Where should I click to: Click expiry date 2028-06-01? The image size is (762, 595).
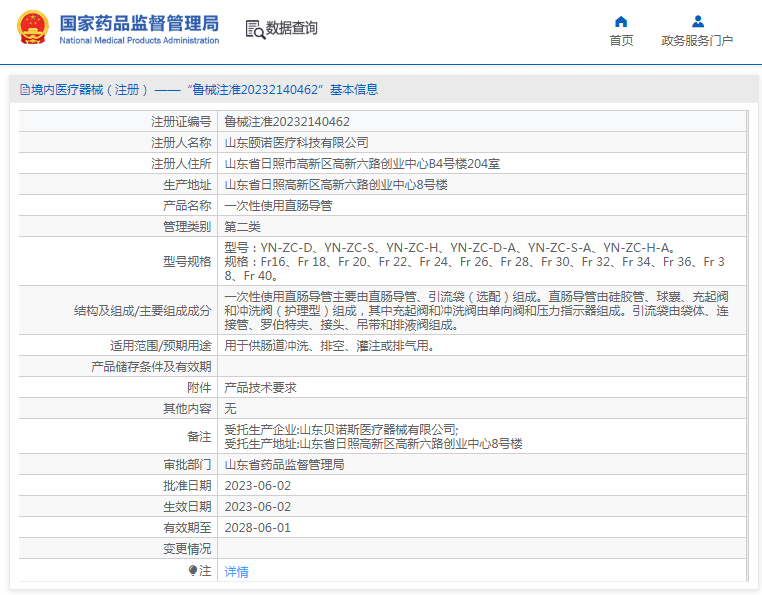click(258, 527)
